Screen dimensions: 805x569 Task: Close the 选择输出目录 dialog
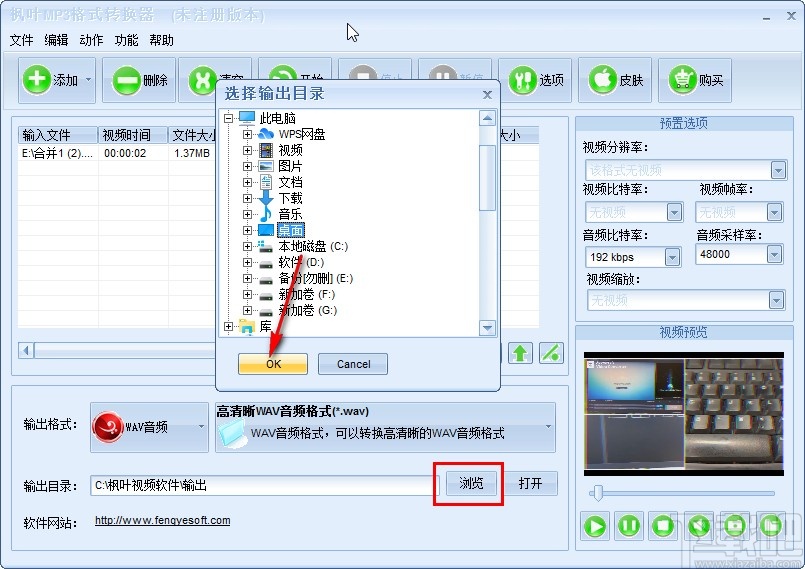click(x=488, y=94)
